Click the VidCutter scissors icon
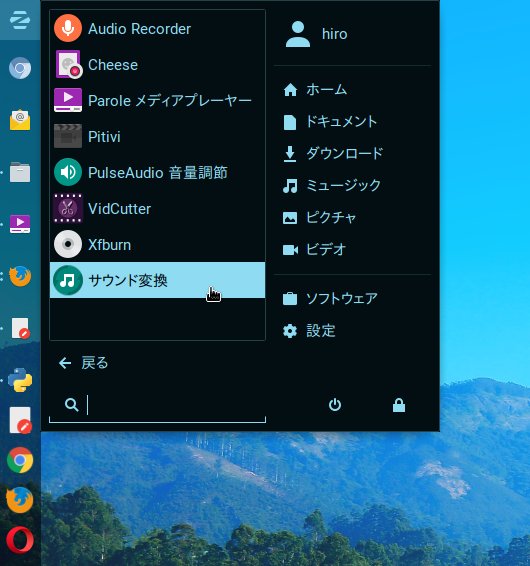This screenshot has height=566, width=530. 68,208
